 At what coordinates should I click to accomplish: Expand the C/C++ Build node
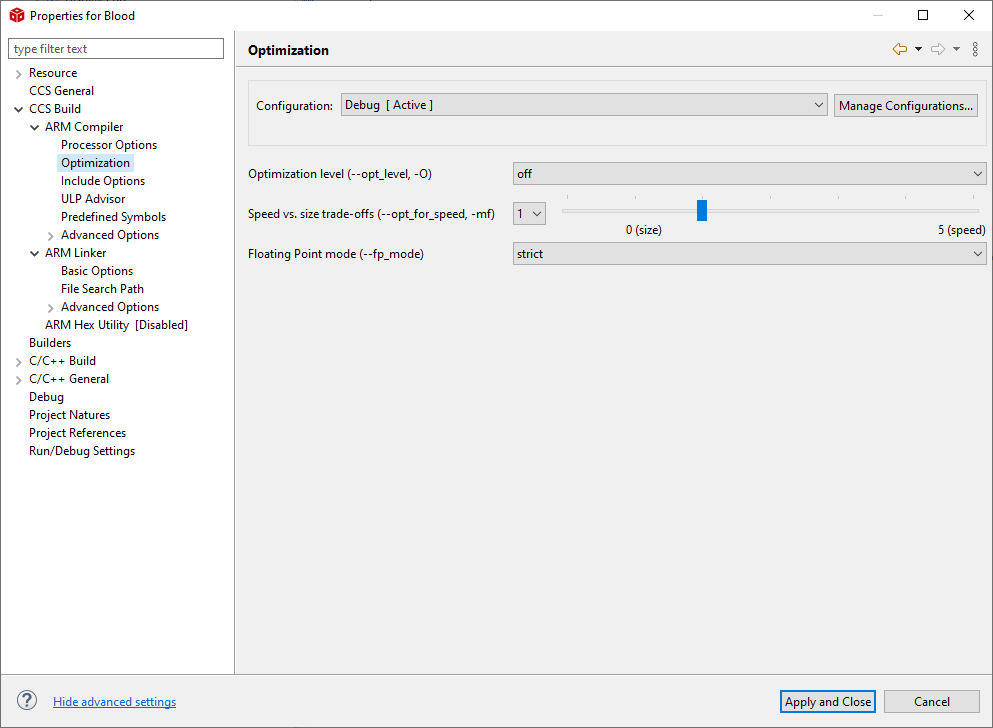(18, 361)
